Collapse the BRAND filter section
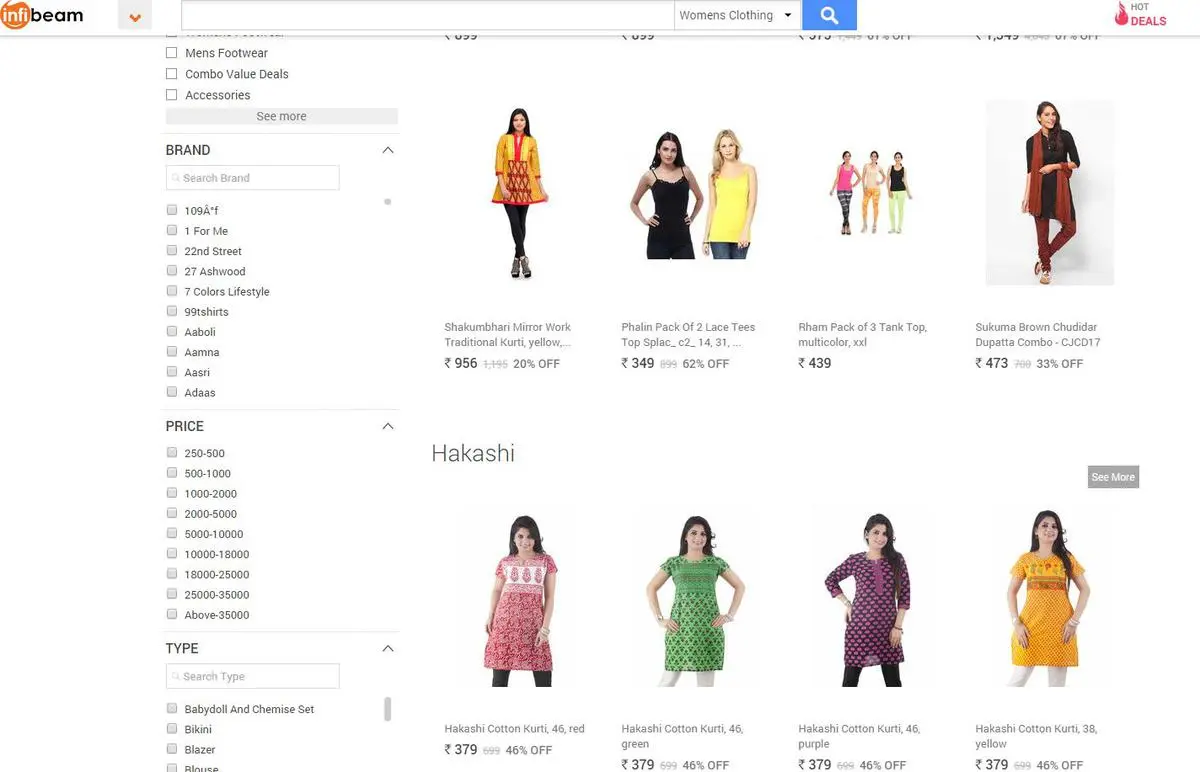1200x772 pixels. pos(388,150)
